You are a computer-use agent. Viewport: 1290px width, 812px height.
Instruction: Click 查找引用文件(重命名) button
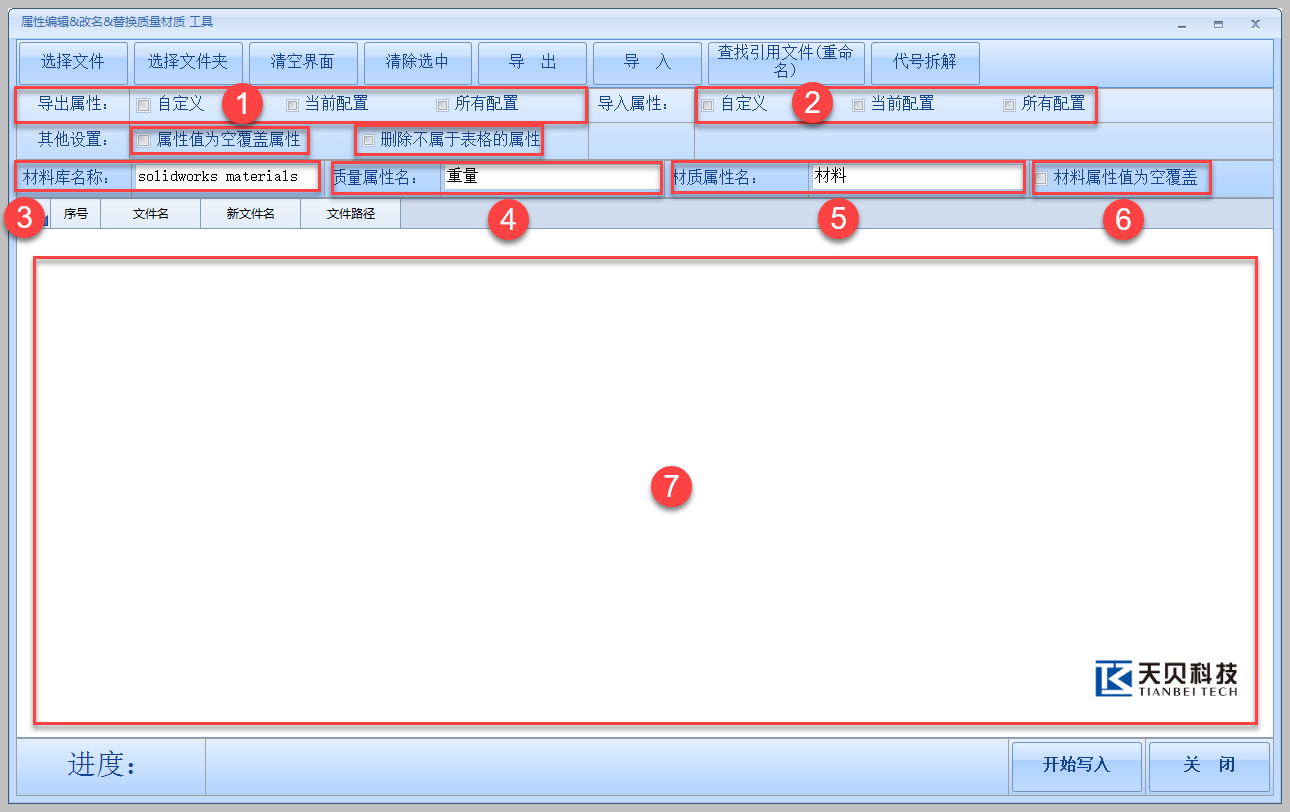[785, 62]
